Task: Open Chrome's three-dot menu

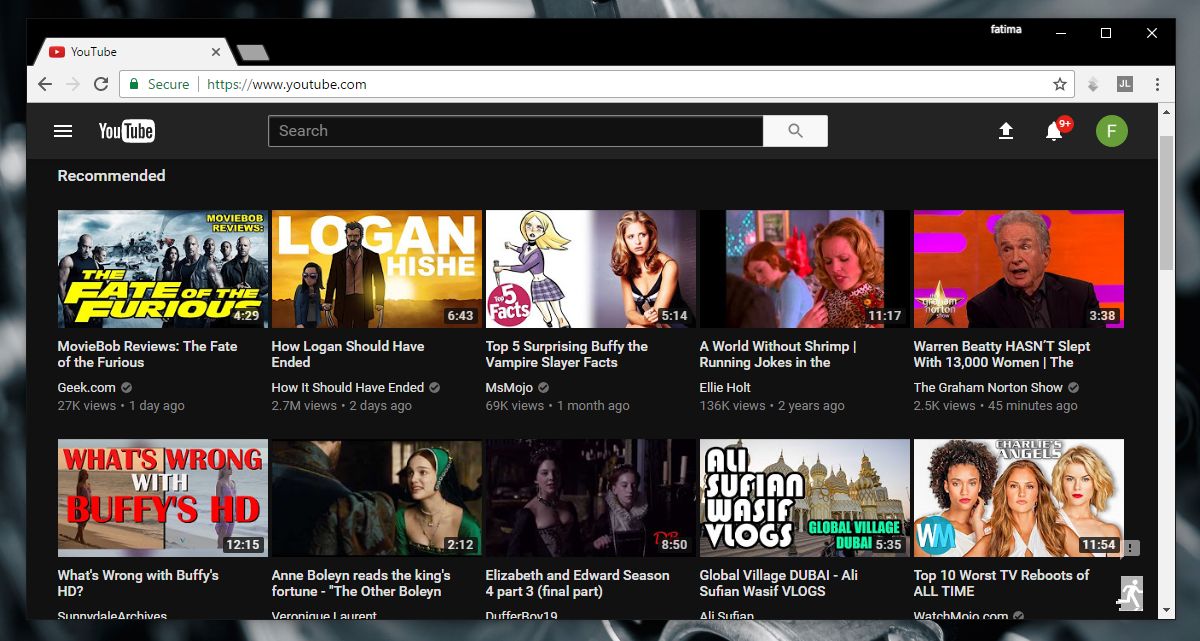Action: pyautogui.click(x=1157, y=85)
